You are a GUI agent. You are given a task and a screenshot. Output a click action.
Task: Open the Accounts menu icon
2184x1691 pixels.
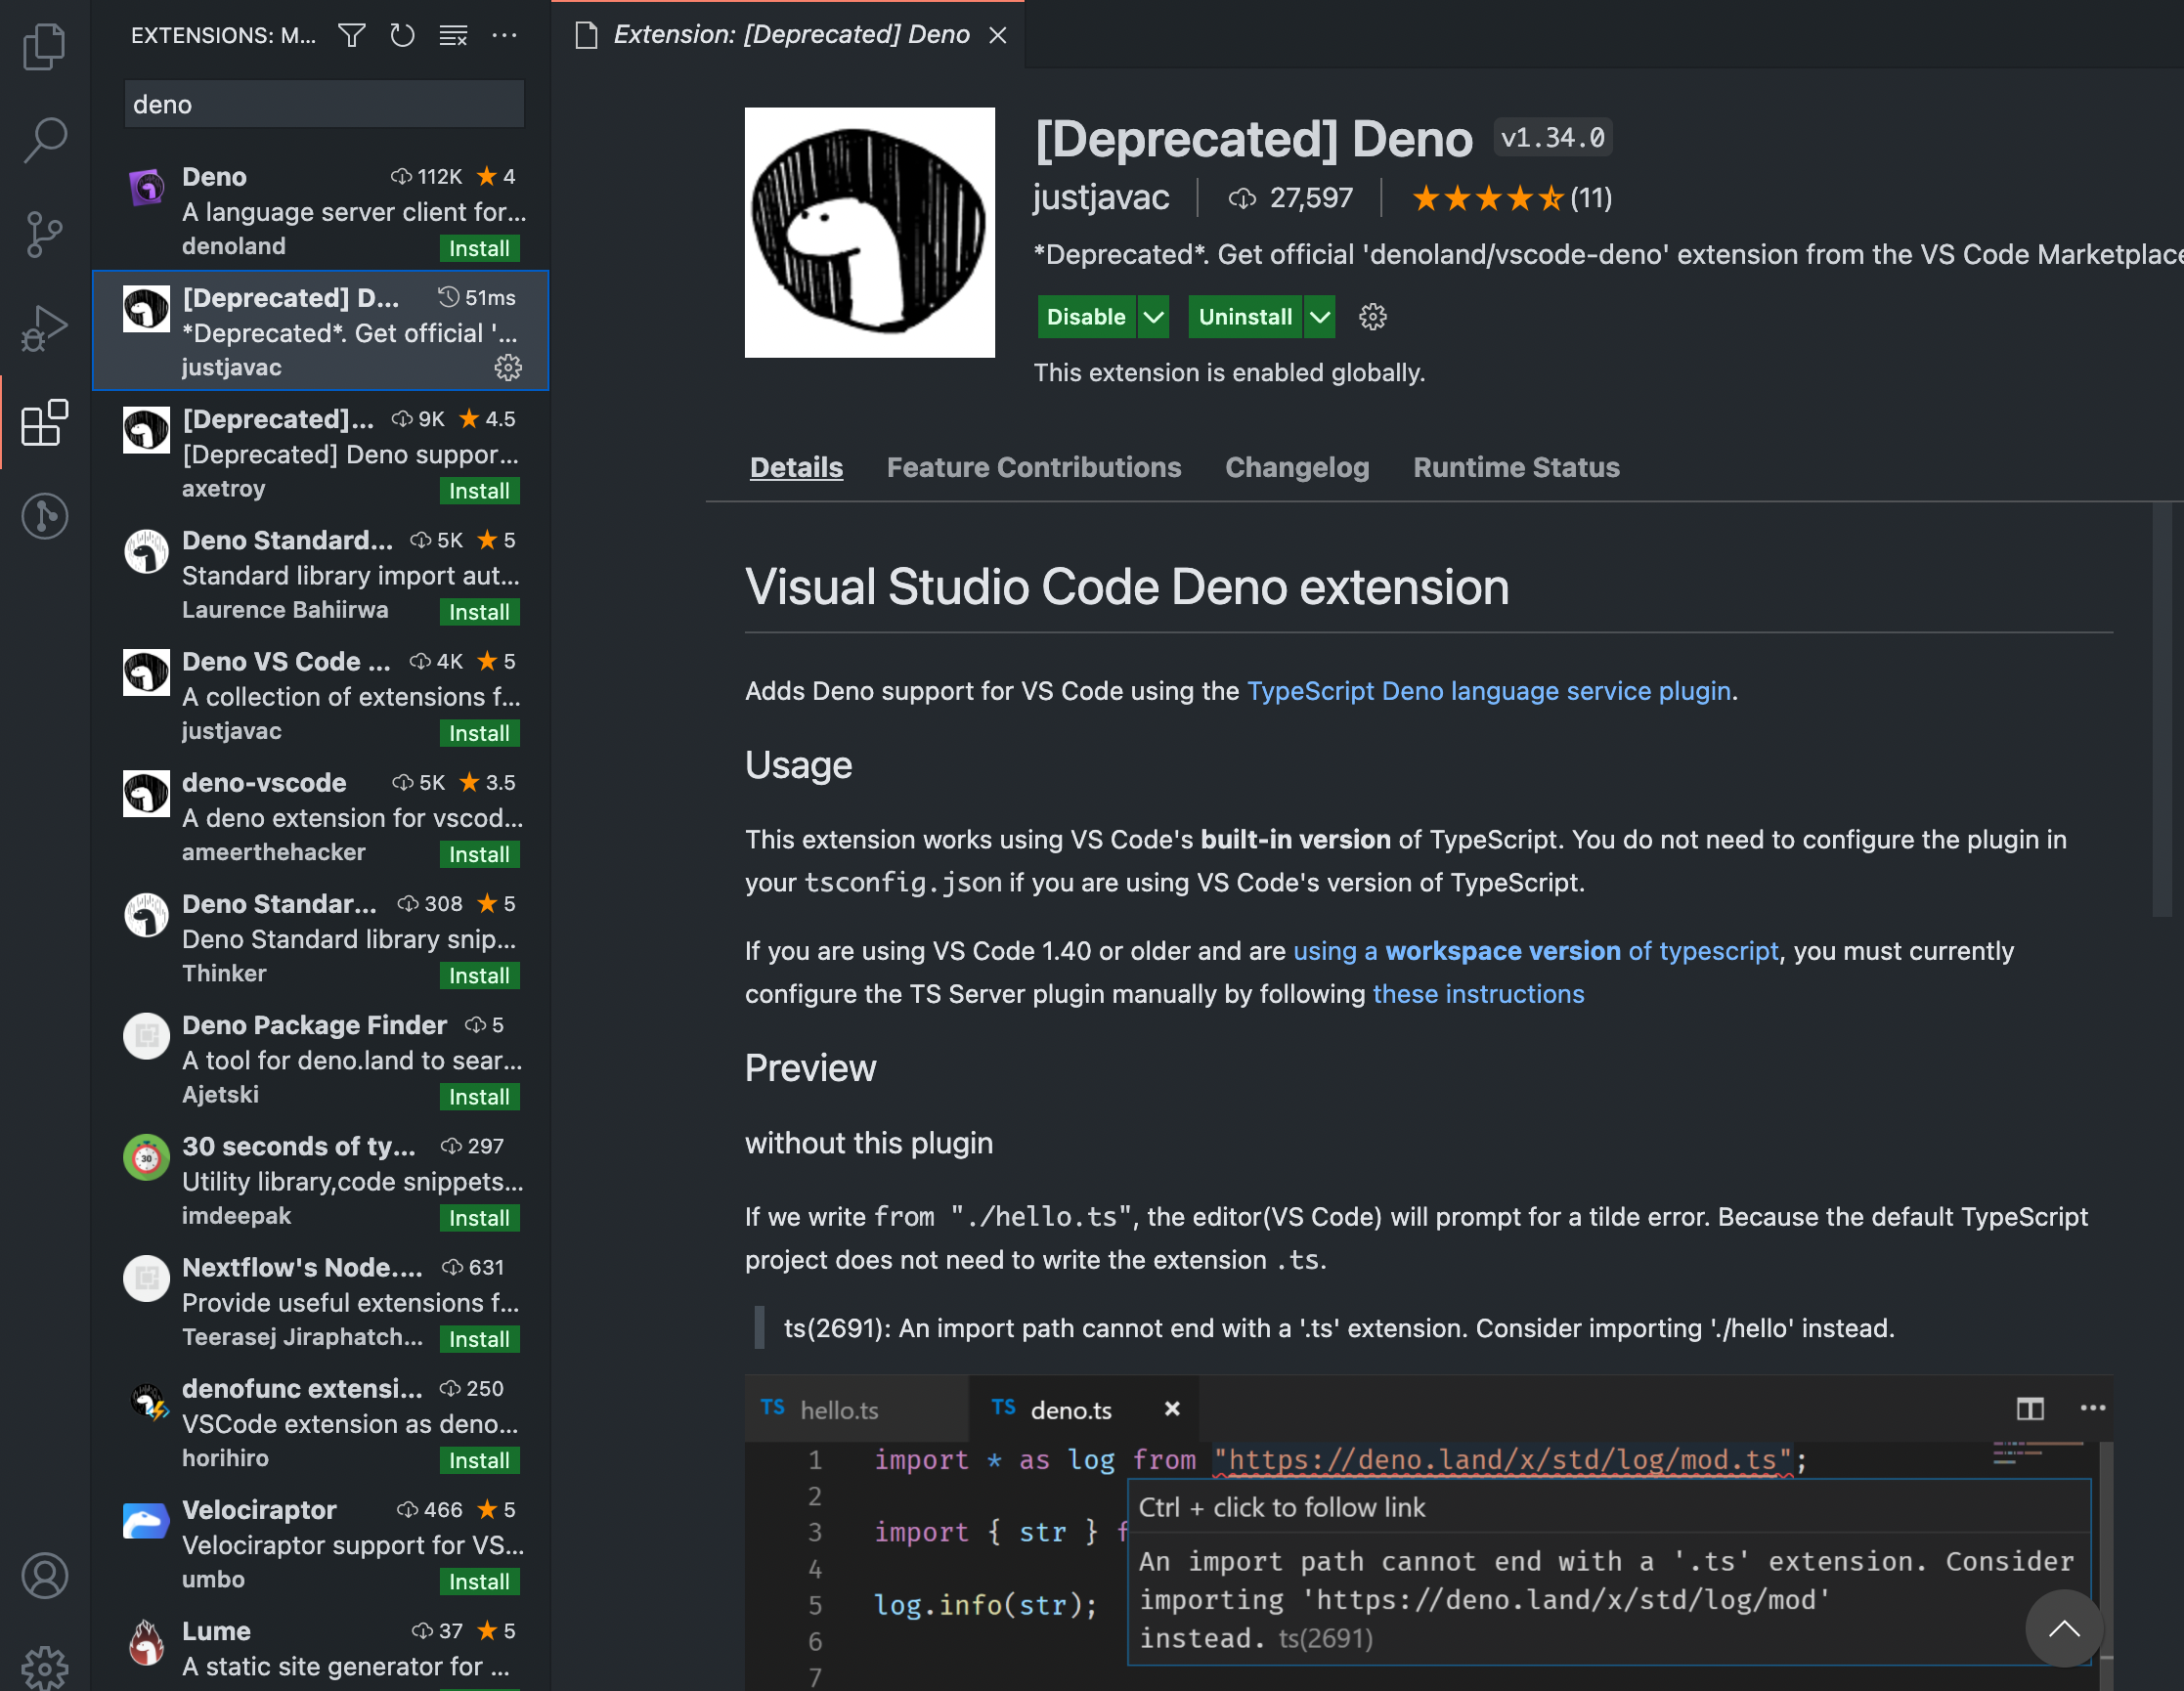click(44, 1576)
